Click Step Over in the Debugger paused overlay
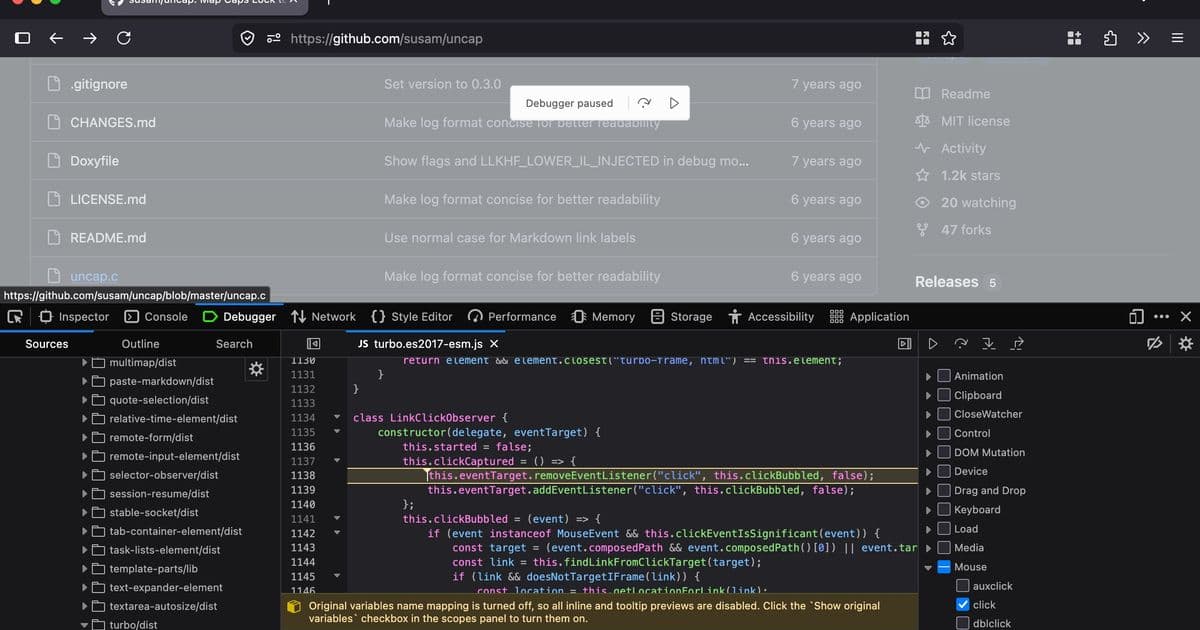 645,103
